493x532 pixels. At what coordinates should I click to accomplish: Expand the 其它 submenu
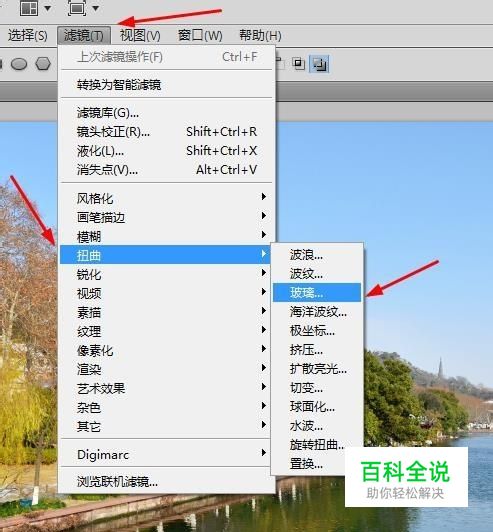click(165, 425)
